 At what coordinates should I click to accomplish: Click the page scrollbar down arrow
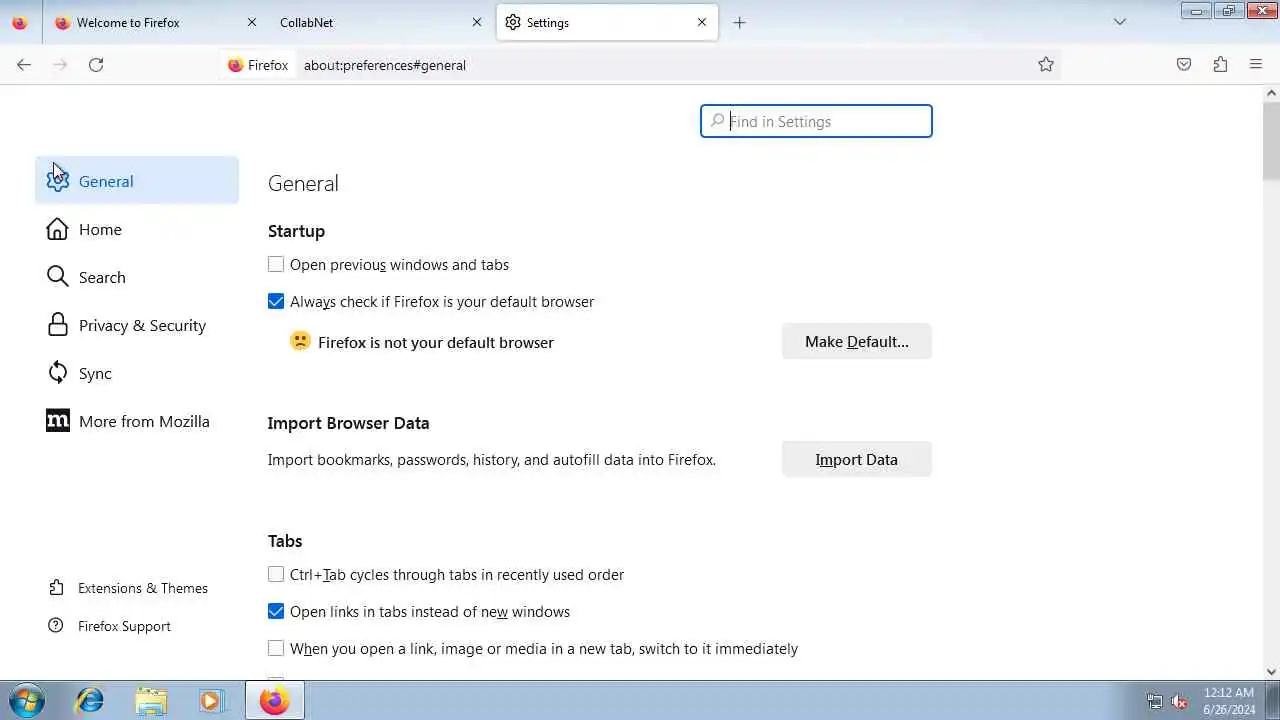tap(1271, 672)
